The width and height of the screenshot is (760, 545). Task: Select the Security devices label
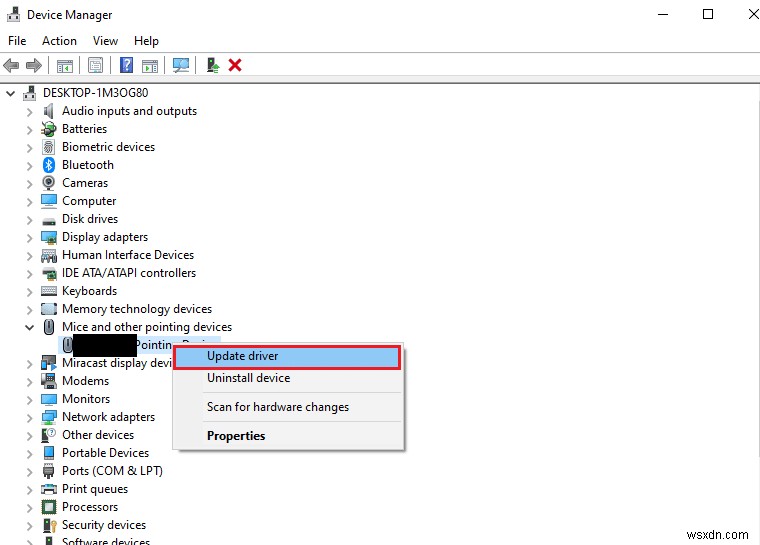pos(104,525)
